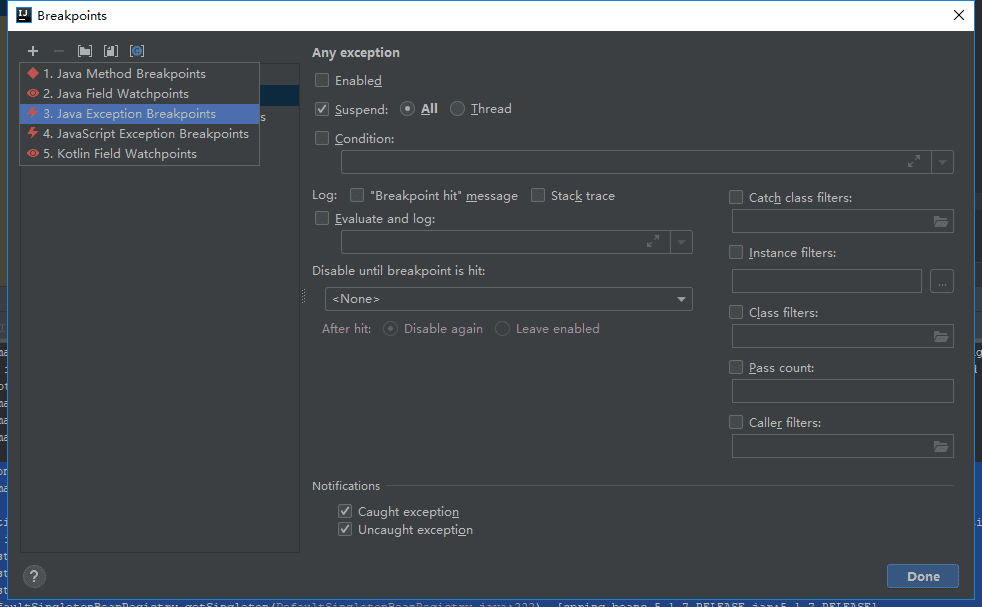Open the Condition history dropdown arrow

pyautogui.click(x=942, y=162)
